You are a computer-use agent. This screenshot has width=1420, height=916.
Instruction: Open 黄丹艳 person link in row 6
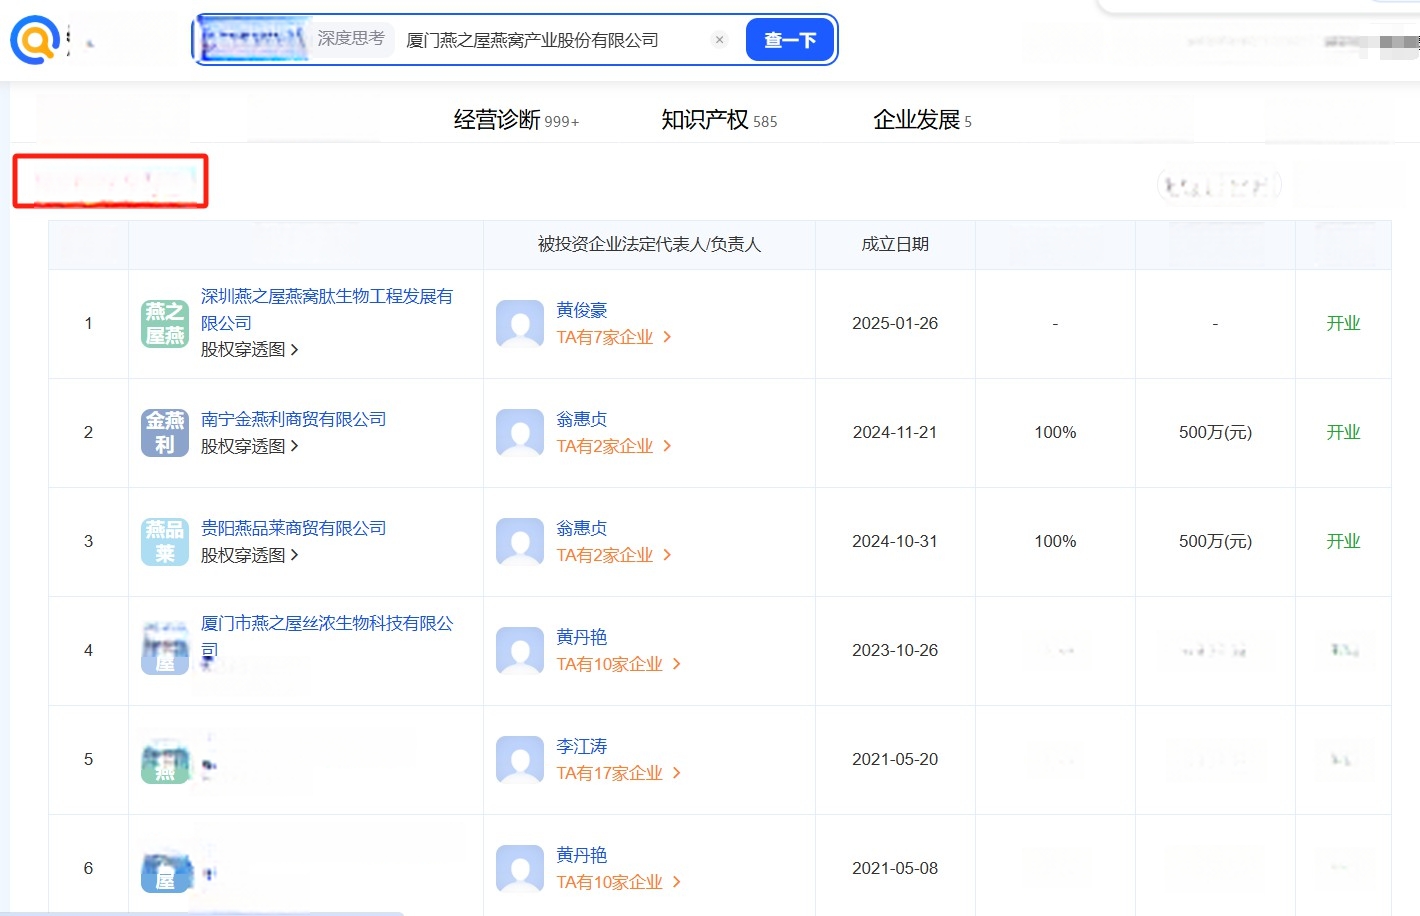pyautogui.click(x=582, y=855)
